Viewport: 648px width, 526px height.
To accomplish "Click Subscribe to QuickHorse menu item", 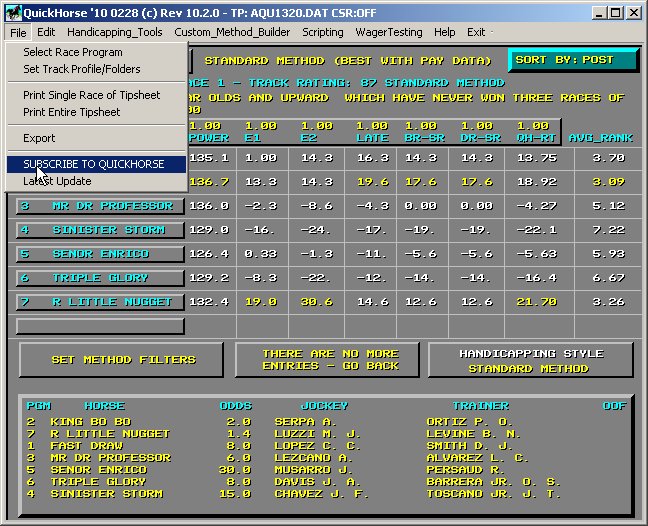I will coord(94,164).
